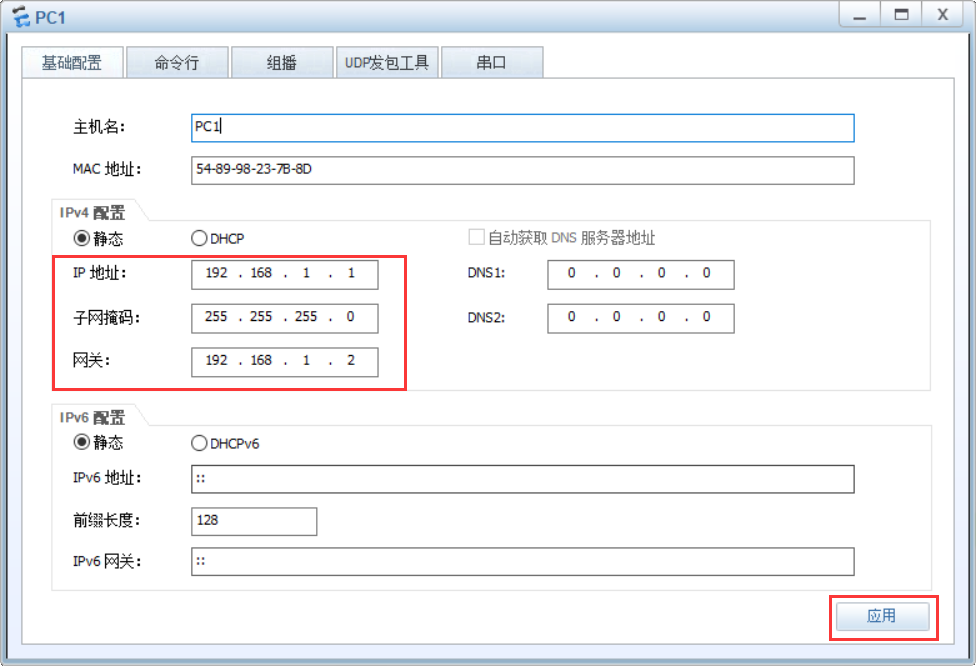Click the last octet of 网关
This screenshot has width=976, height=666.
pos(351,360)
